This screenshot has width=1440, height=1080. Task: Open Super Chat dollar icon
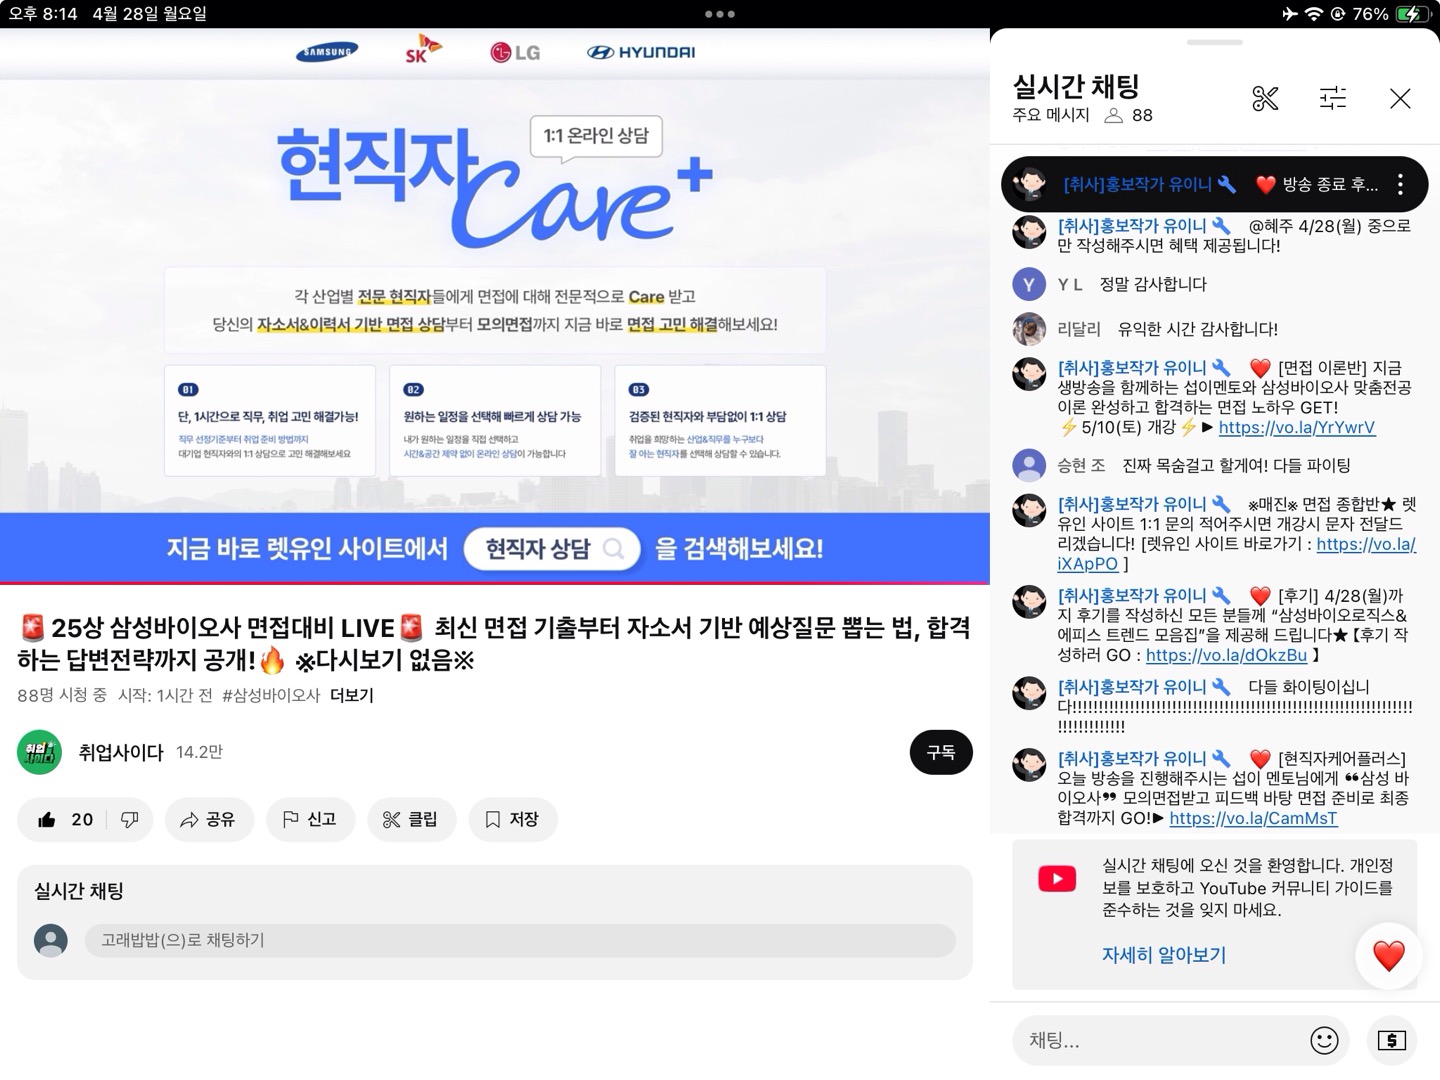click(1391, 1040)
